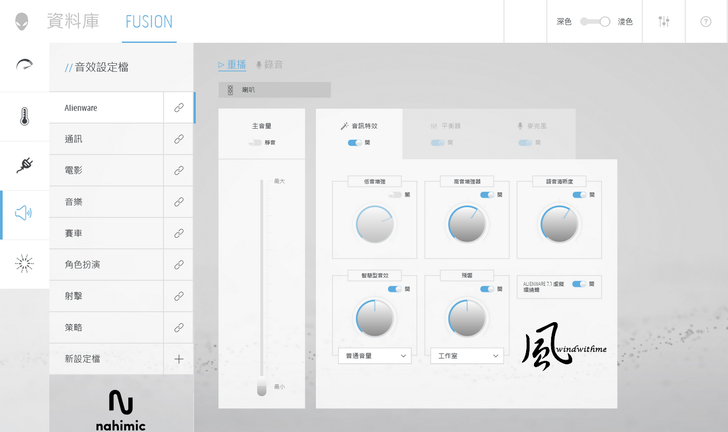Click link icon for 策略 profile
Viewport: 728px width, 432px height.
[179, 327]
